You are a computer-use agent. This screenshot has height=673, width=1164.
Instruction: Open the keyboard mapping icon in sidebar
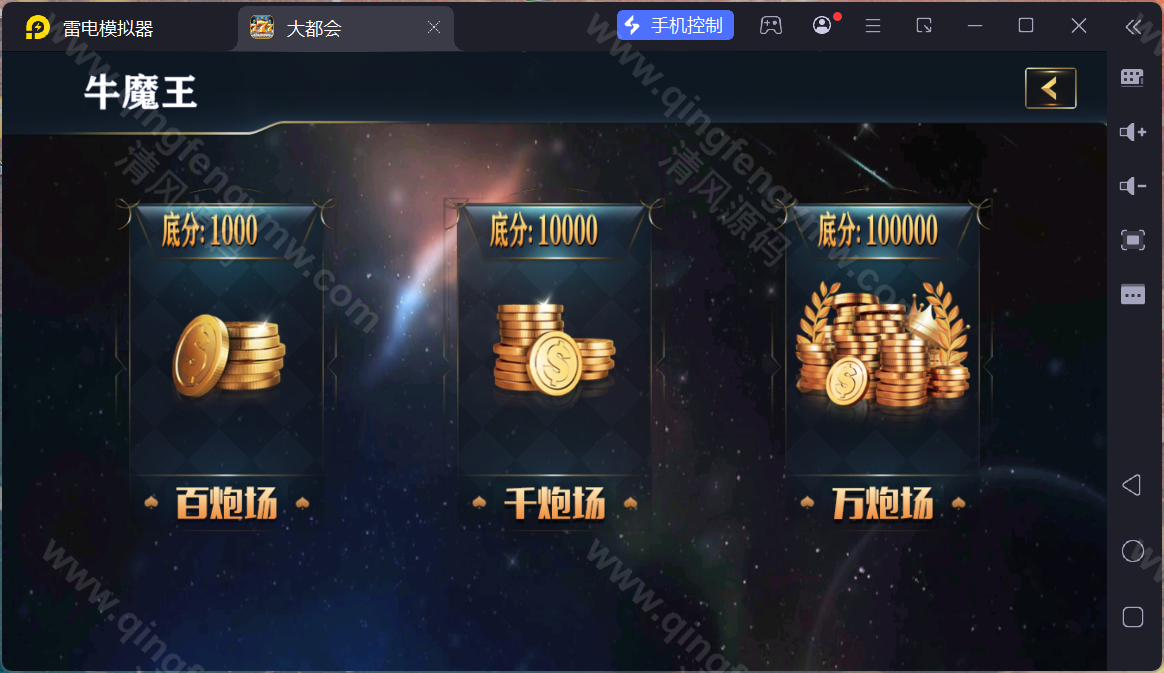1132,77
